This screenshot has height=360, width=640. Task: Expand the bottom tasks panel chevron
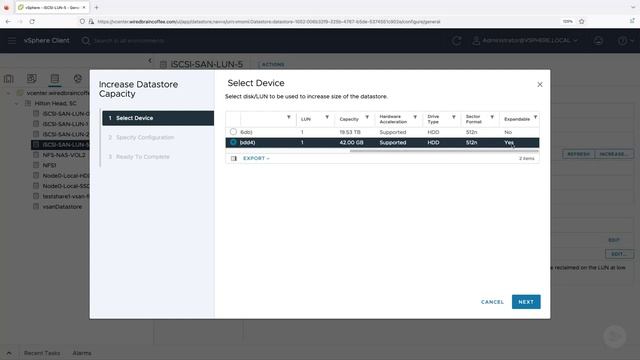pos(9,353)
